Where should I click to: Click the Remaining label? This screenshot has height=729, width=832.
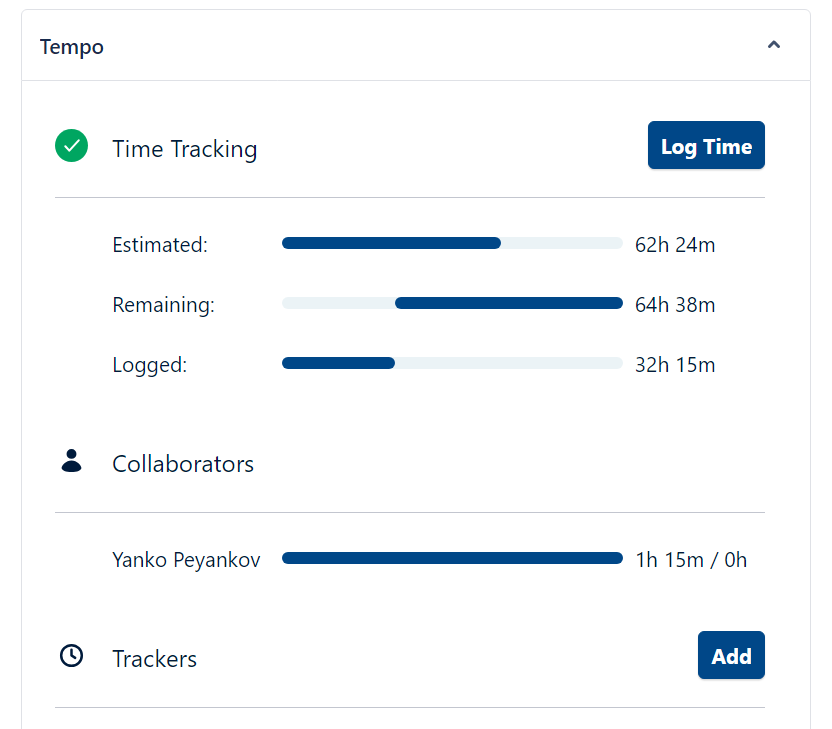coord(163,305)
